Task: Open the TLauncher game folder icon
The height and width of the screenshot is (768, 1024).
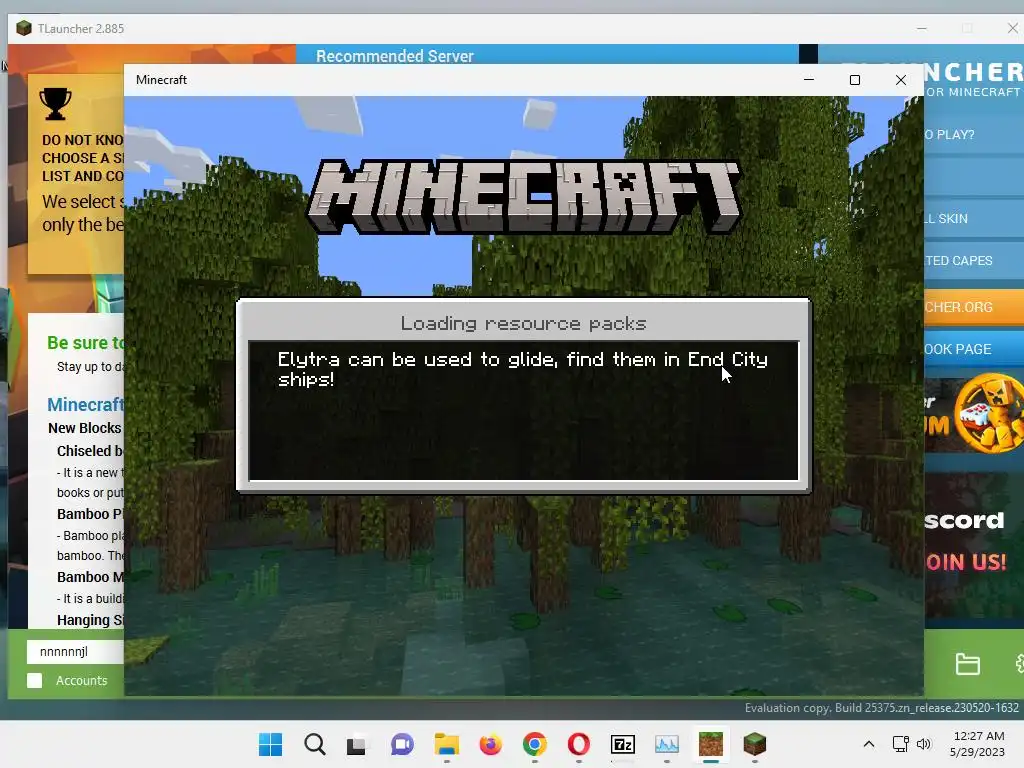Action: coord(967,664)
